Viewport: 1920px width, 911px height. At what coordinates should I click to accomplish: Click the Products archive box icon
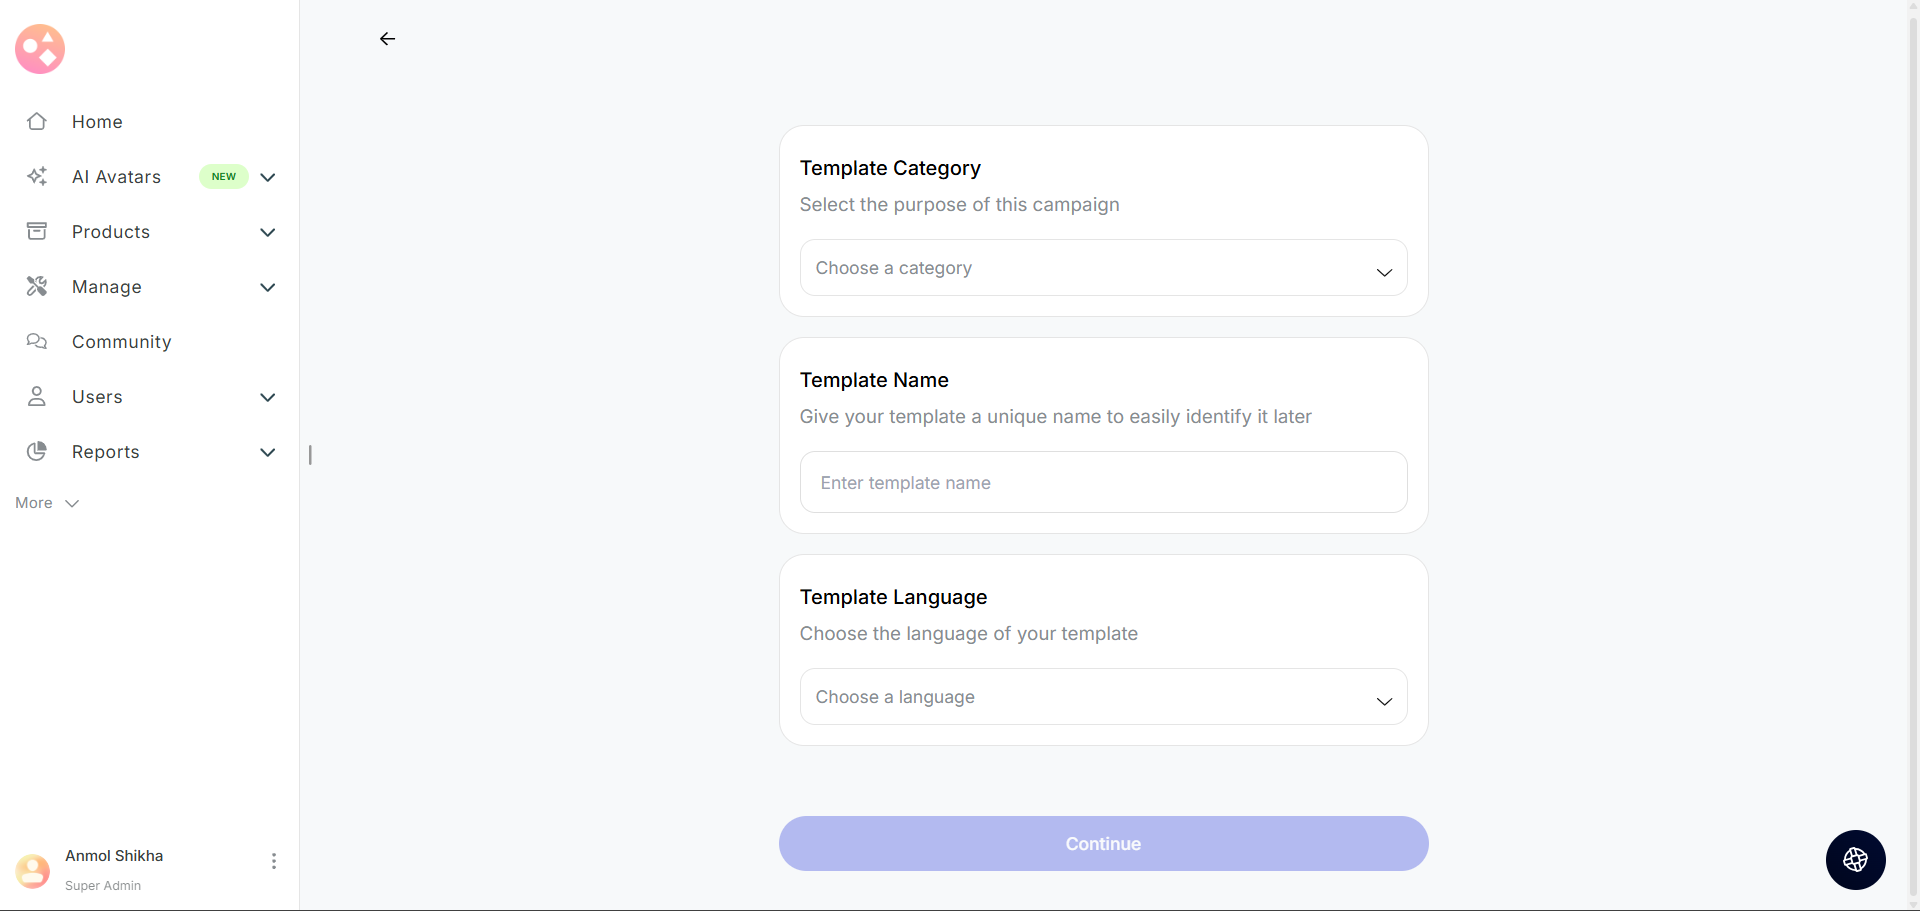37,231
